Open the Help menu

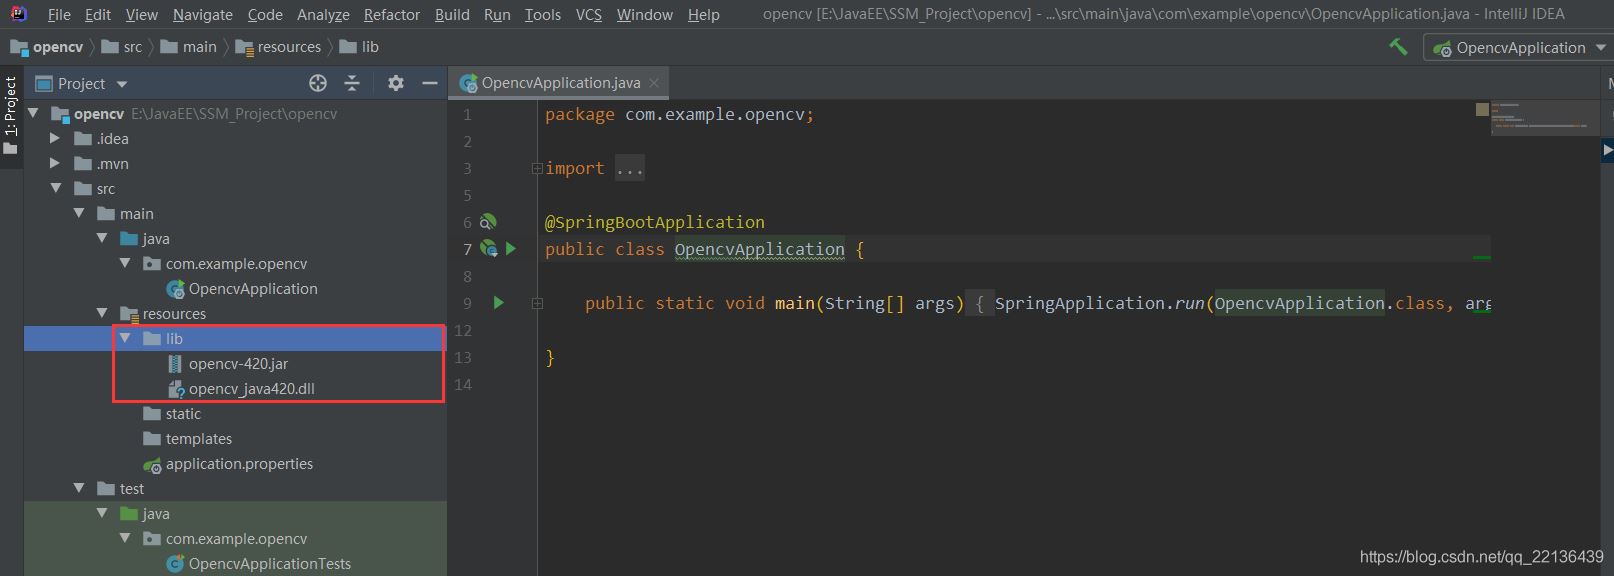[x=704, y=14]
